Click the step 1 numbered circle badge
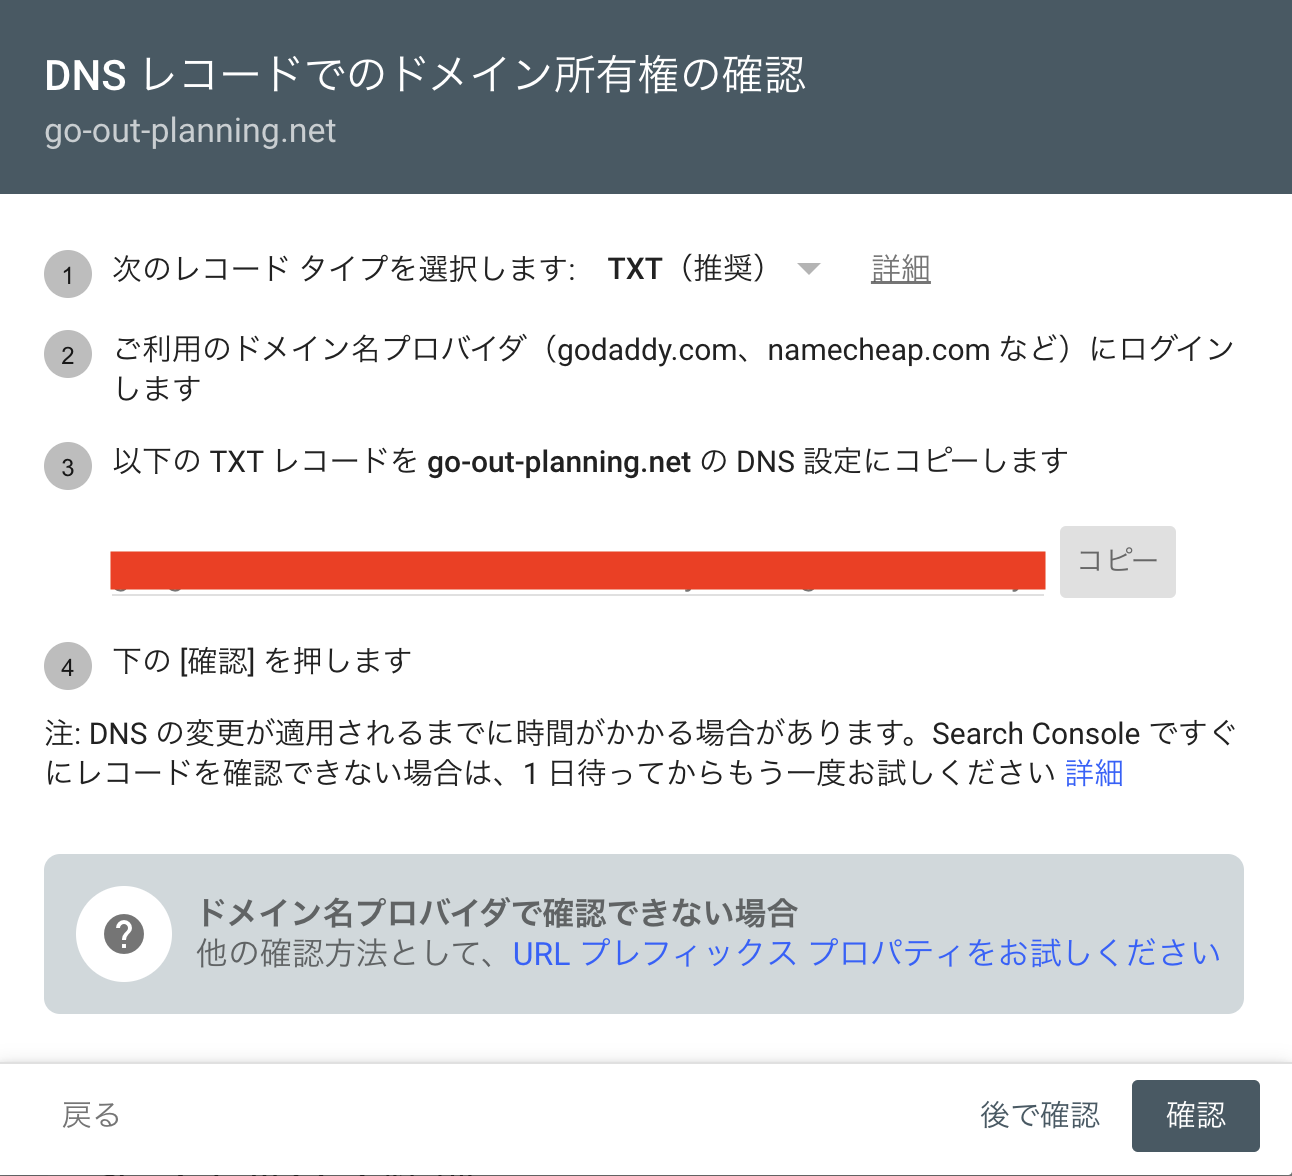 click(x=67, y=273)
